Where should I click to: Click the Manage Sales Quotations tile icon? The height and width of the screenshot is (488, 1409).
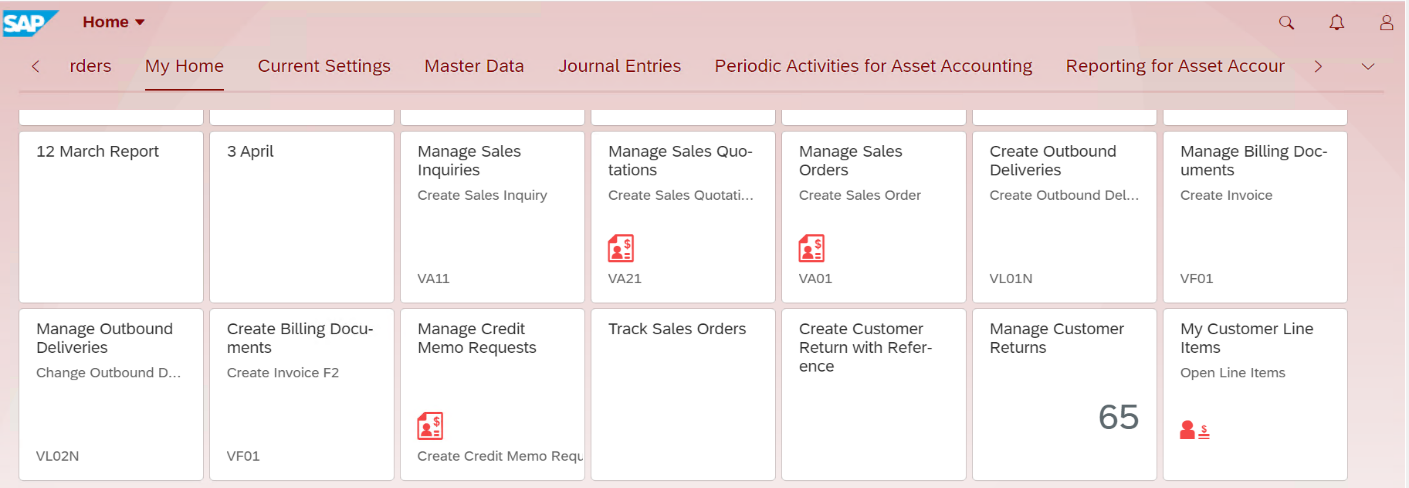coord(621,248)
